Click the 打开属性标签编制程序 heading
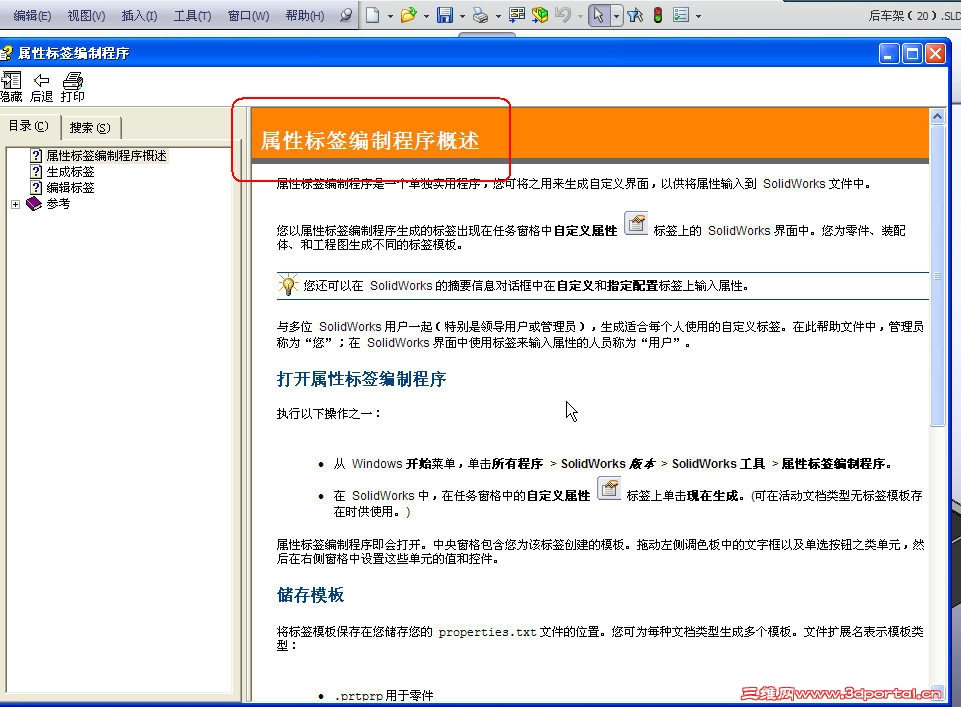This screenshot has width=961, height=707. pos(361,379)
